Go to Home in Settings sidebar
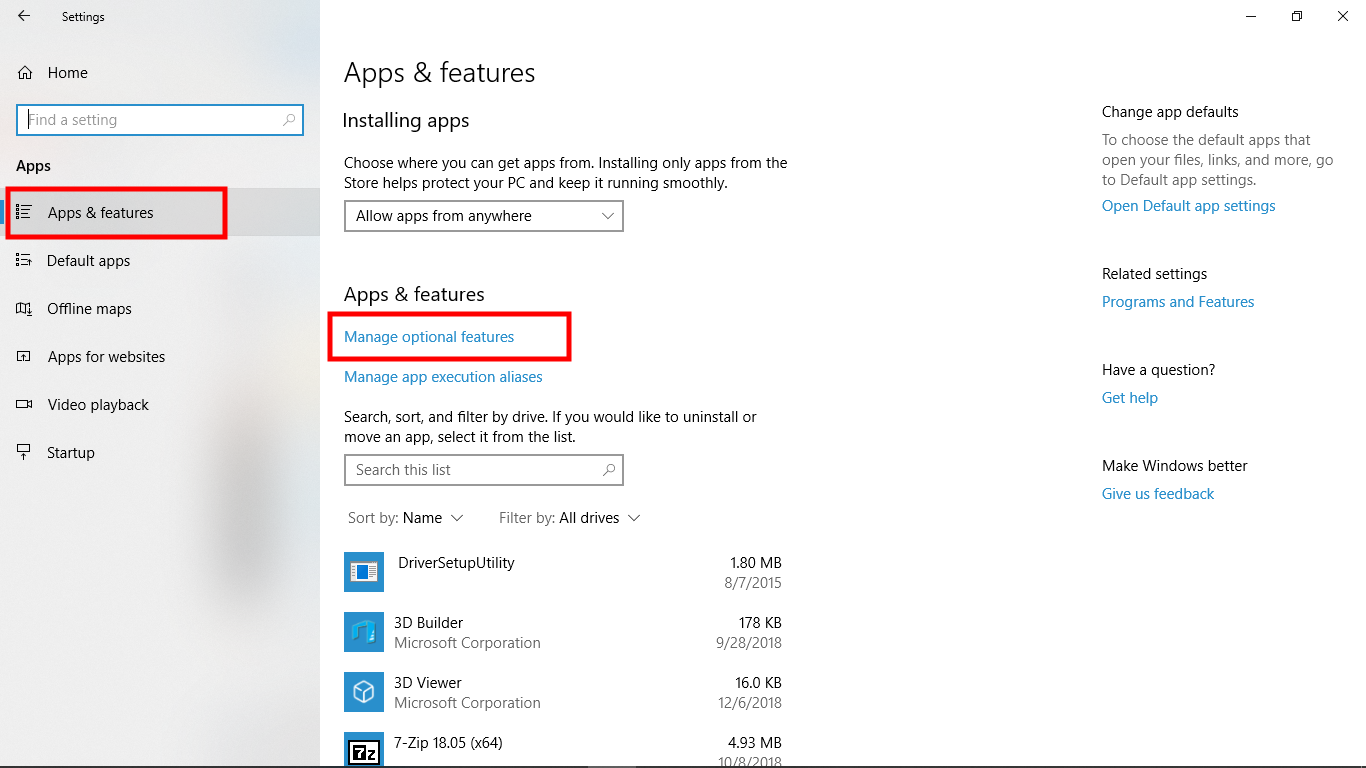The height and width of the screenshot is (768, 1366). [x=160, y=73]
